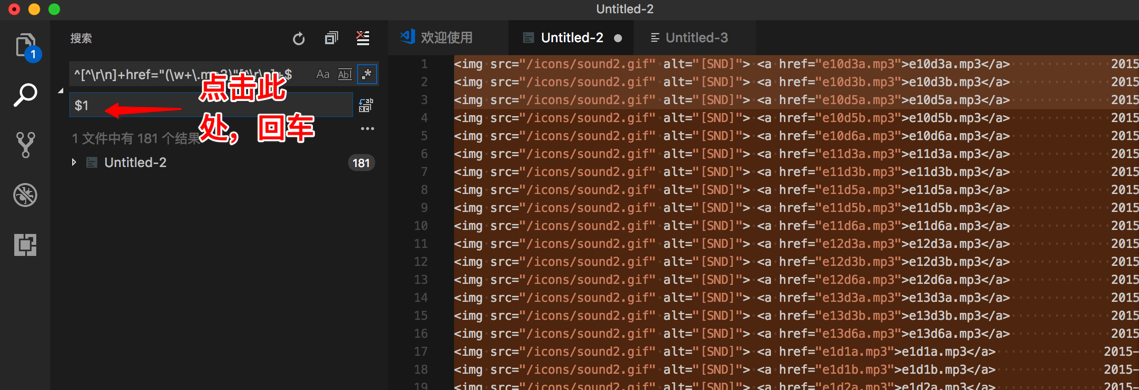Click line number 14 in gutter

click(x=421, y=297)
